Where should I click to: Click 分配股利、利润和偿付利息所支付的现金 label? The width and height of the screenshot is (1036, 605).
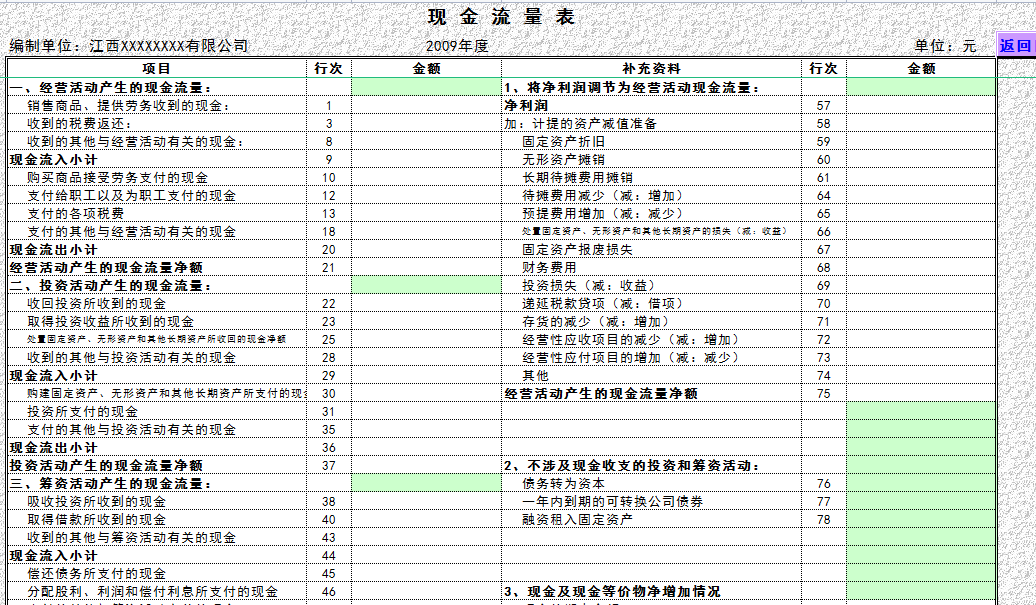153,591
